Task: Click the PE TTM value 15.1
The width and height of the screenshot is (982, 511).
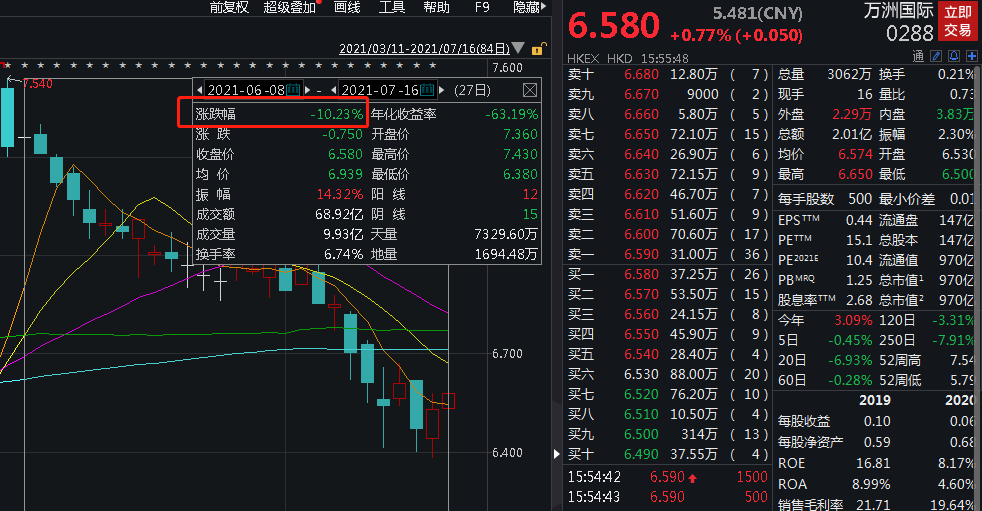Action: 859,240
